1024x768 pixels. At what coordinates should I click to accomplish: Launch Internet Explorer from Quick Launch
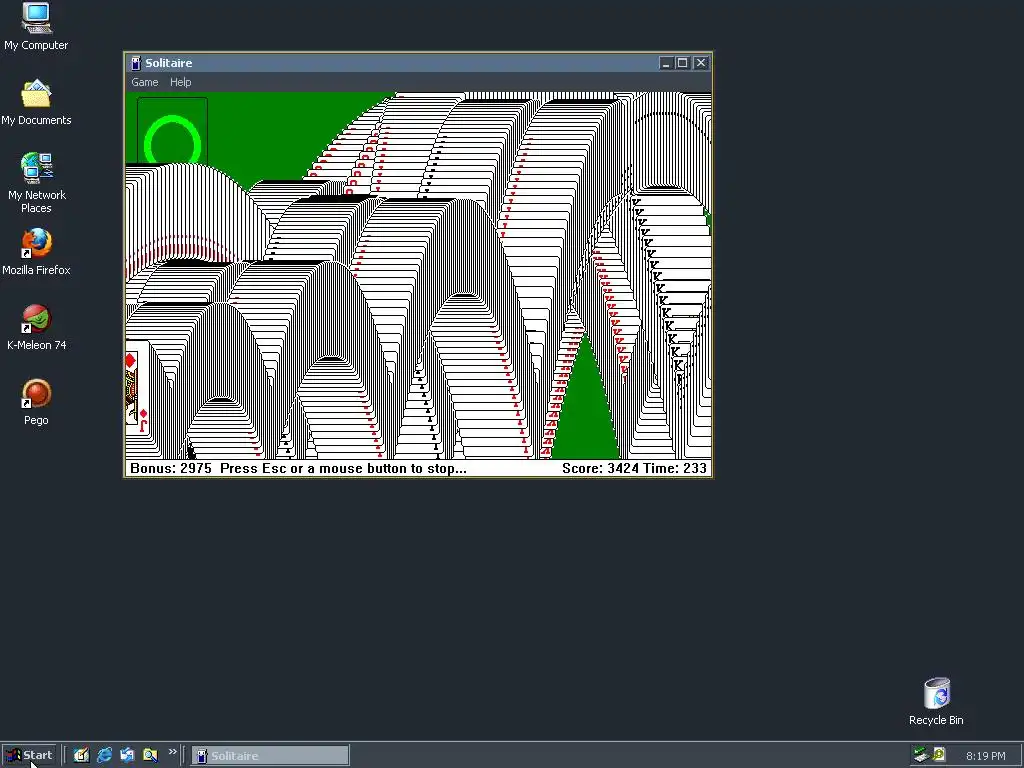104,756
